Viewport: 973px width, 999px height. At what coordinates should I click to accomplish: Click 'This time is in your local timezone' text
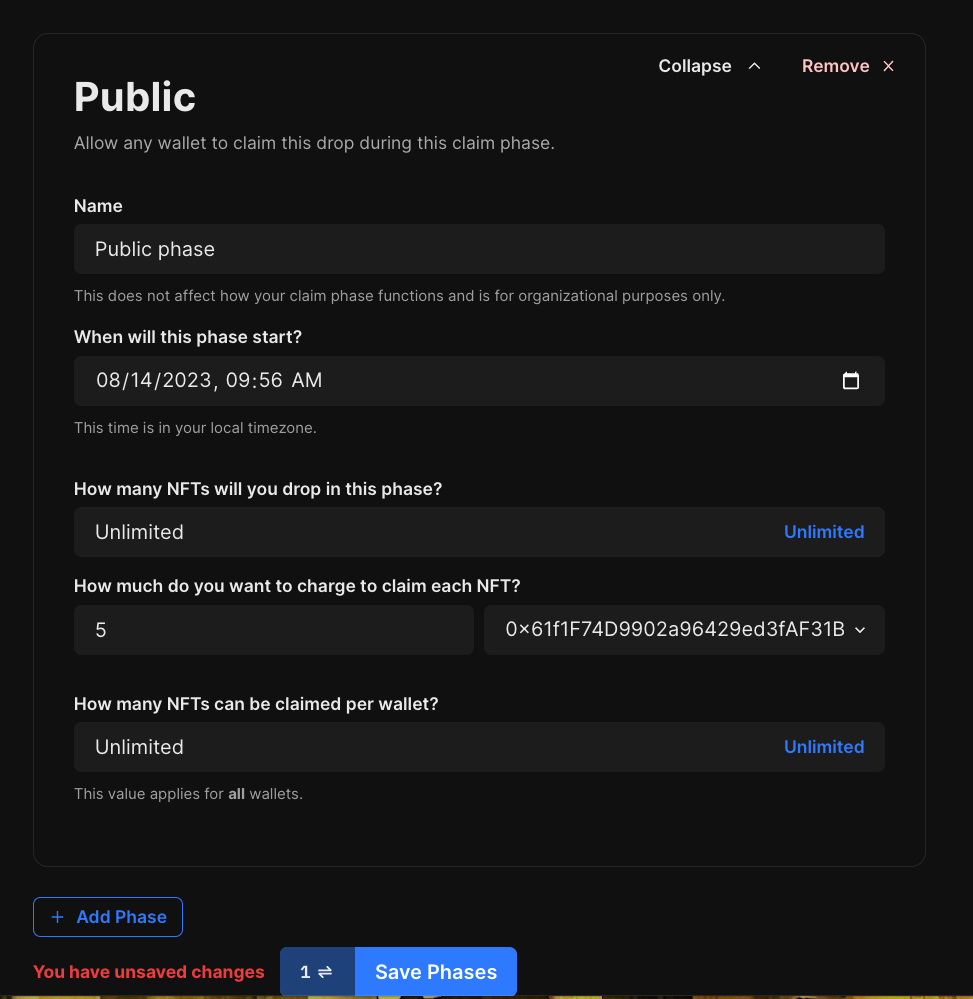[x=195, y=428]
